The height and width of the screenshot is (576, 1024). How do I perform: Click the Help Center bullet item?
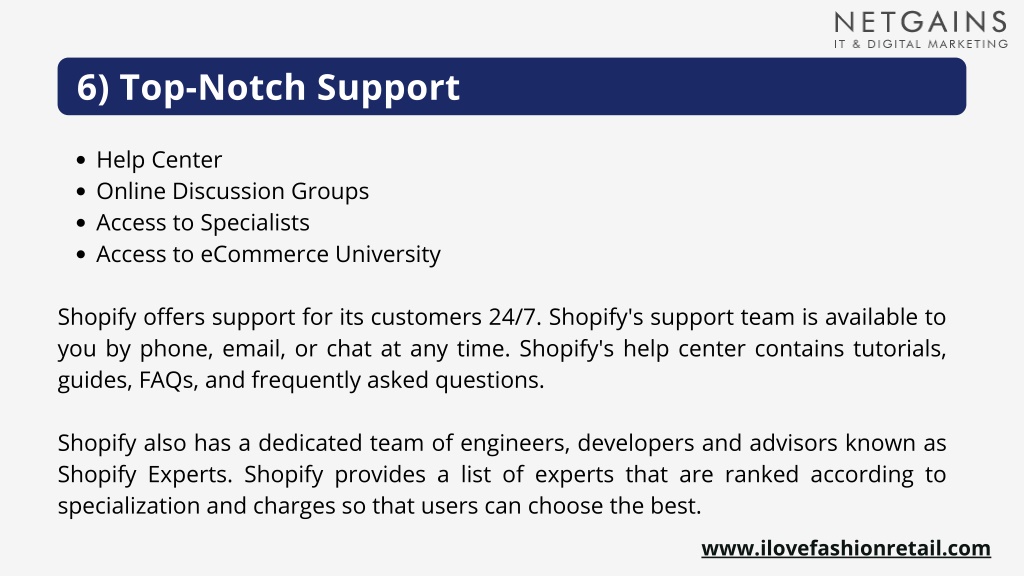click(159, 160)
